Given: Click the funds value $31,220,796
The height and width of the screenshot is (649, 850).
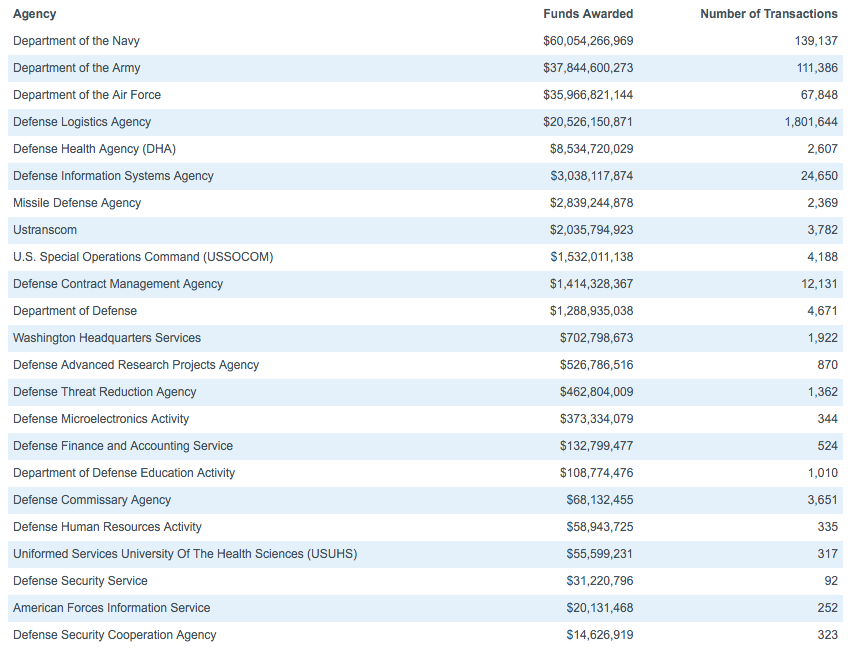Looking at the screenshot, I should tap(600, 581).
